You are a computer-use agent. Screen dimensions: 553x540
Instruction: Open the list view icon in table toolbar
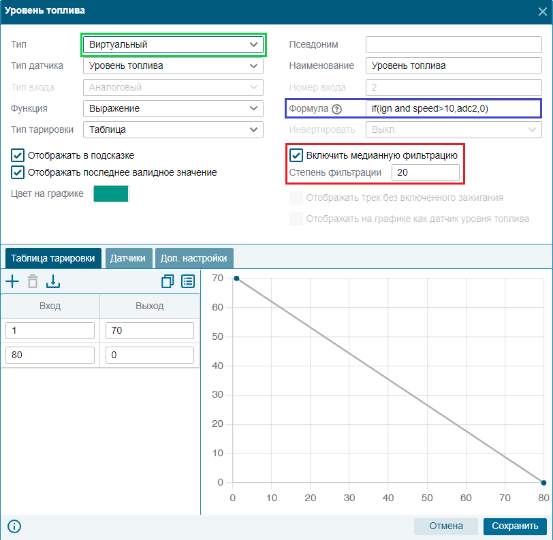[188, 281]
